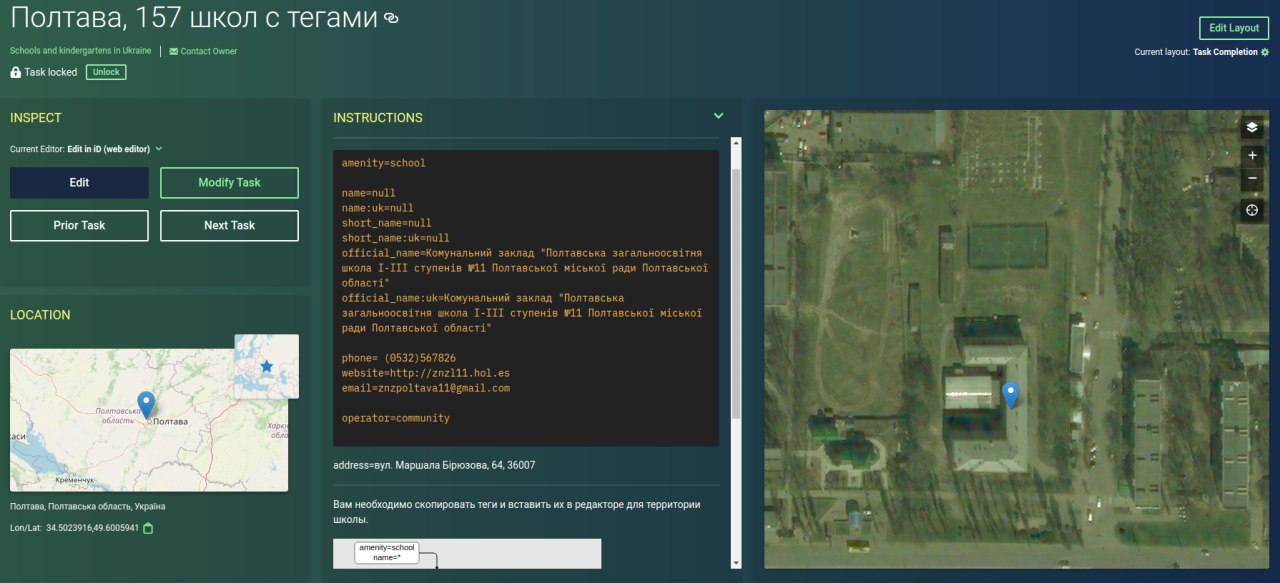Image resolution: width=1280 pixels, height=583 pixels.
Task: Click the address вул. Маршала Бірюзова text
Action: pos(434,465)
